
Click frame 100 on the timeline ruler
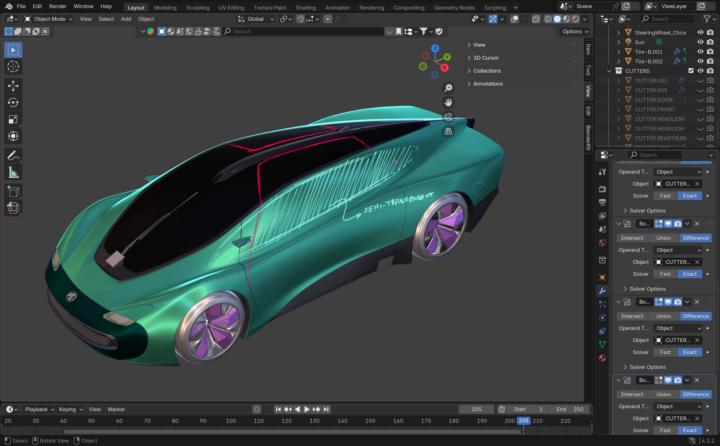pos(230,421)
